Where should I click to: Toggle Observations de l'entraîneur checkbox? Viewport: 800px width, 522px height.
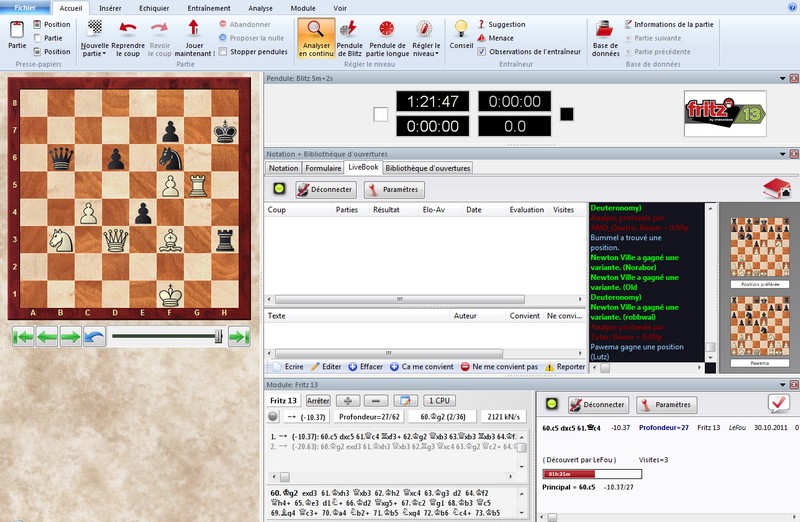click(x=482, y=52)
